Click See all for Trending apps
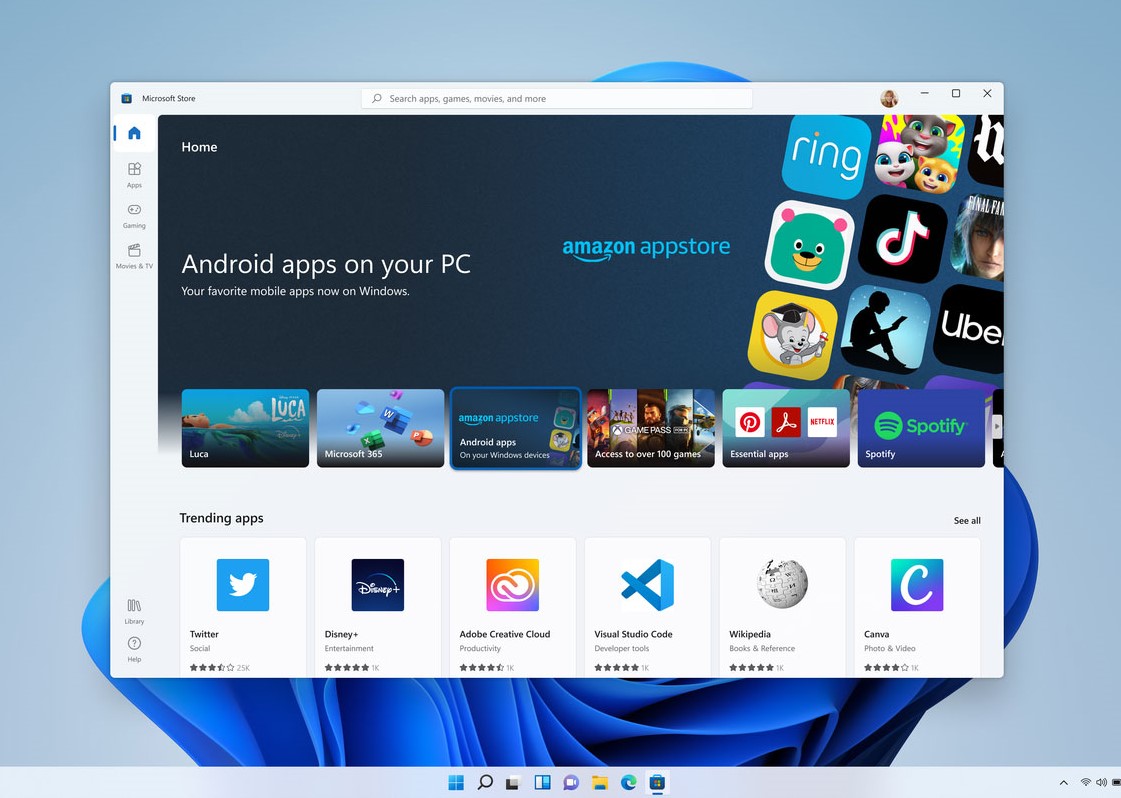The height and width of the screenshot is (798, 1121). 967,521
